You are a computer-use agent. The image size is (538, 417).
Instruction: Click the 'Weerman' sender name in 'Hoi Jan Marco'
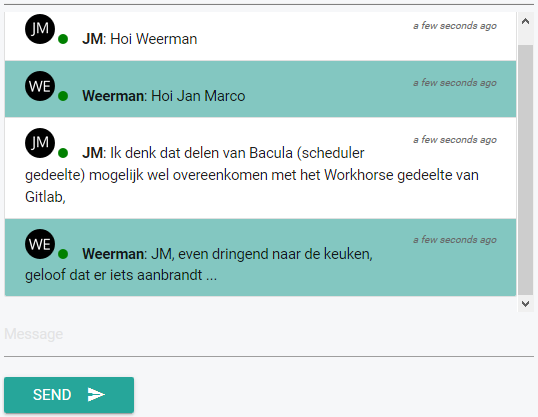[113, 96]
